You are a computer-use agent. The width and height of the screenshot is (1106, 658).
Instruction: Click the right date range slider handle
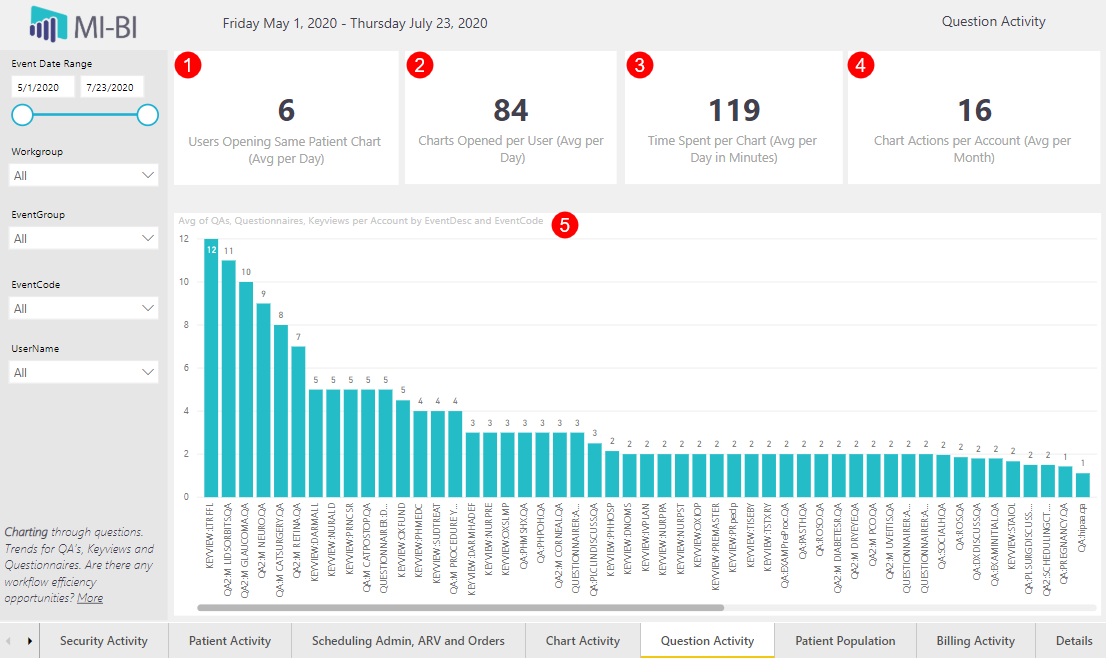[147, 115]
